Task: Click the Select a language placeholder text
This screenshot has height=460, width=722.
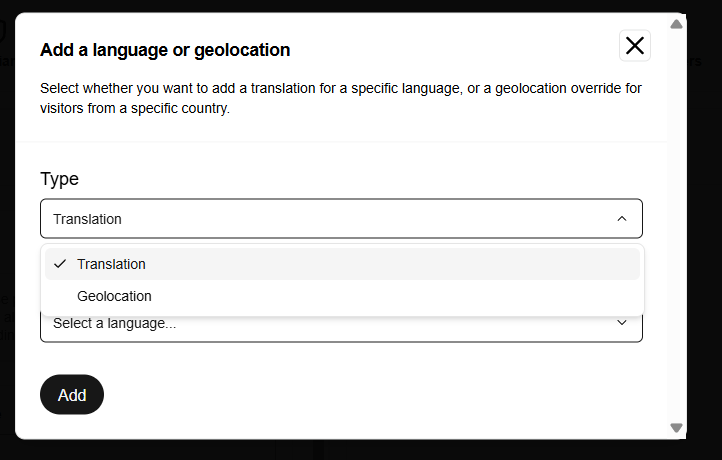Action: pos(115,323)
